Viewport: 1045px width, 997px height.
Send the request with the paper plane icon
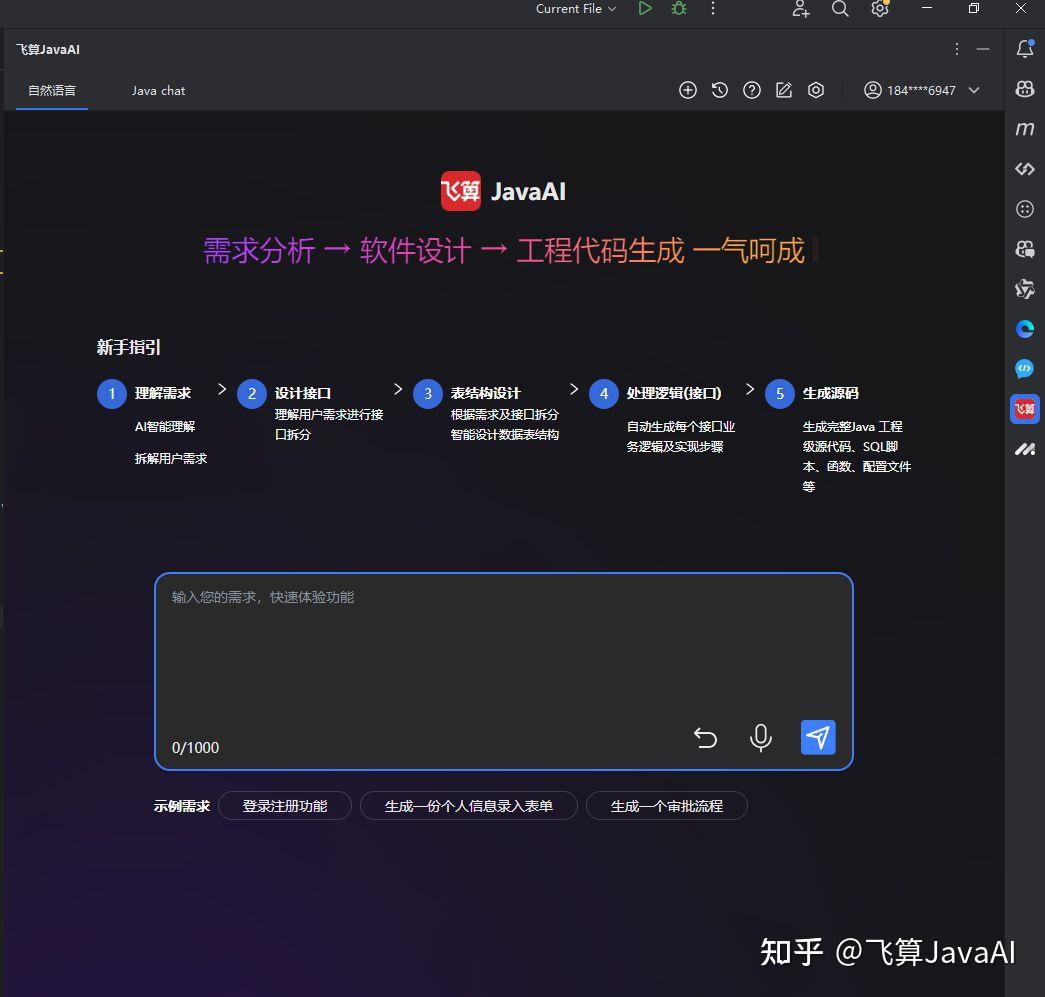[818, 737]
